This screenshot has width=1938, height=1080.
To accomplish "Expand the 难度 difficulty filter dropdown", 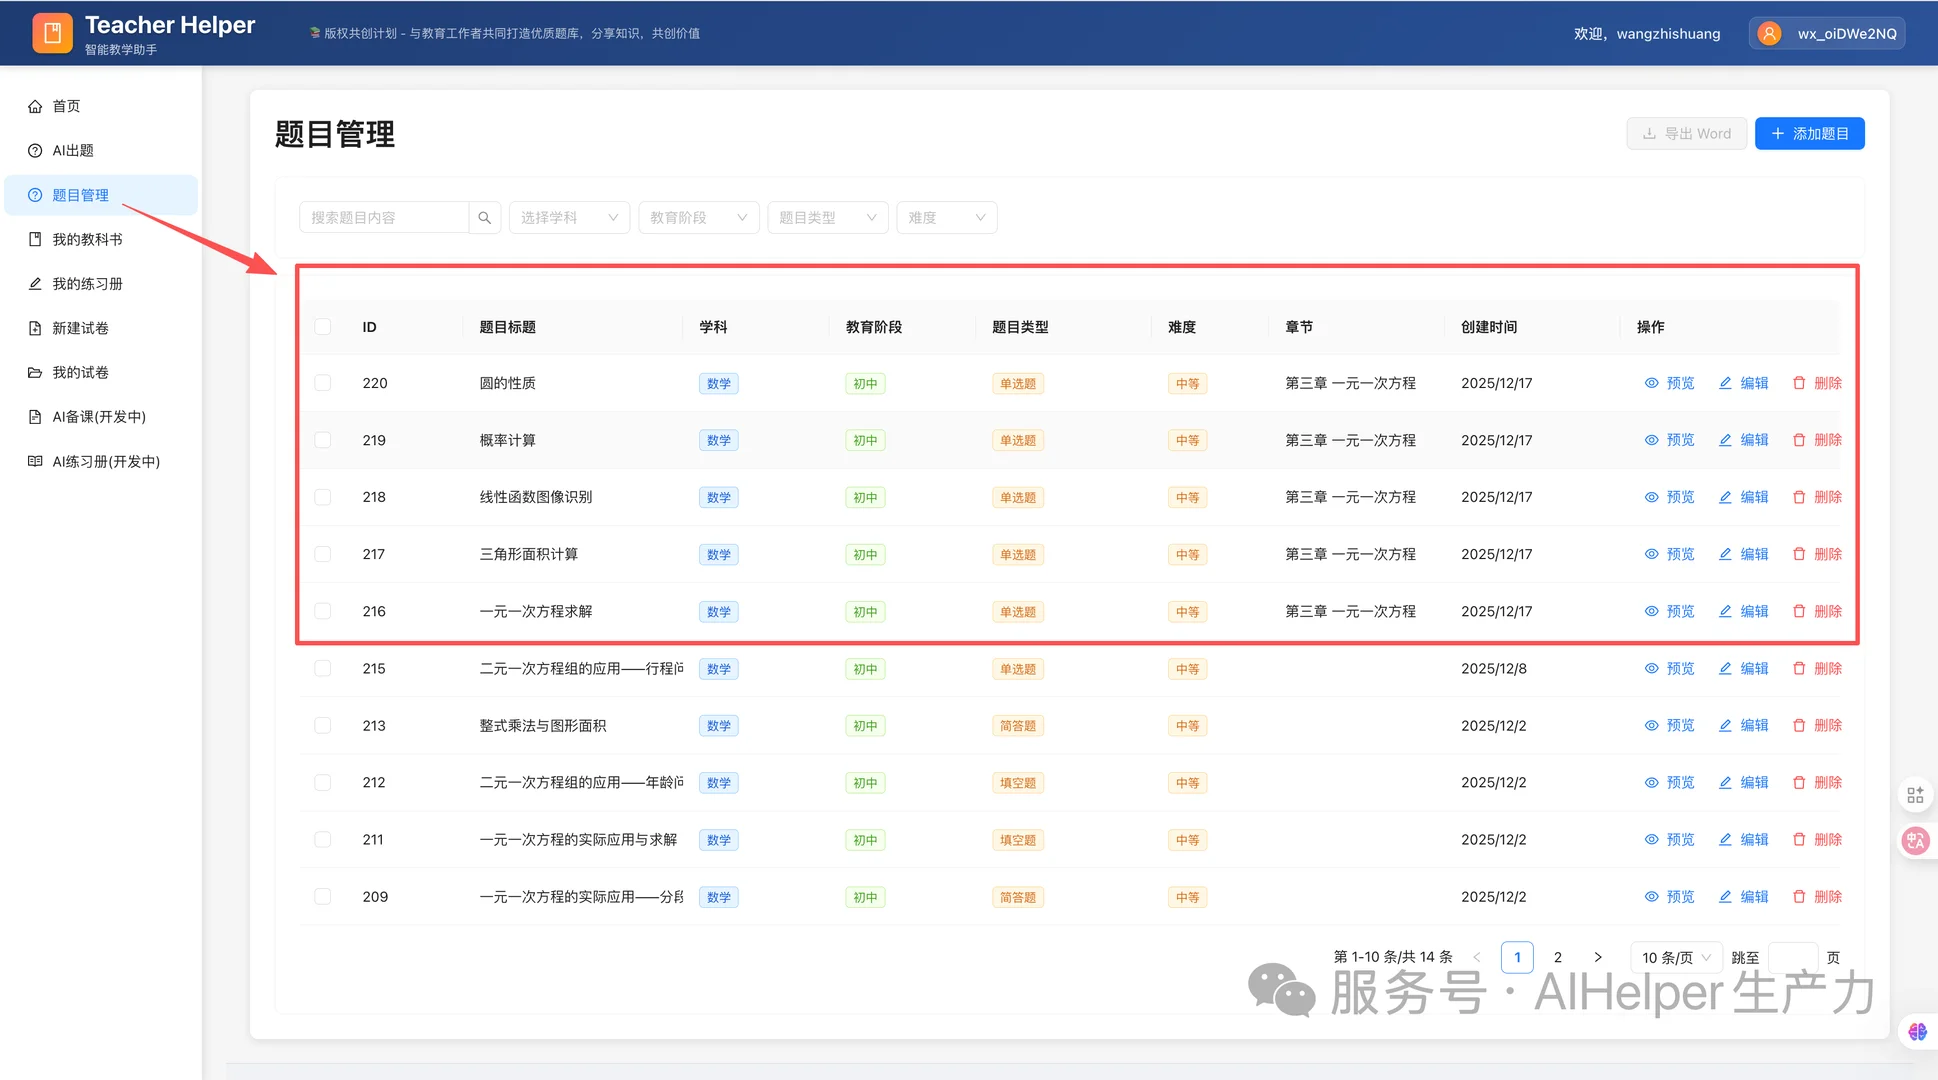I will point(945,217).
